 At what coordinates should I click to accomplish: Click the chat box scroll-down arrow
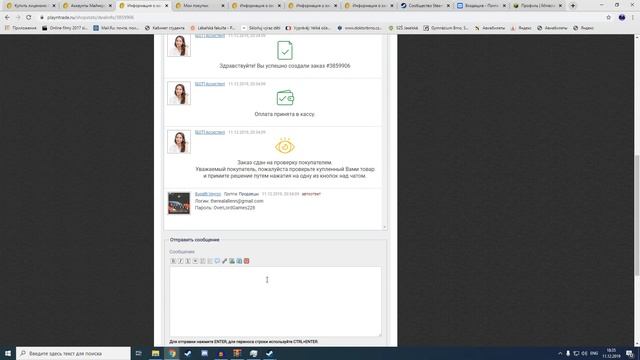tap(384, 227)
